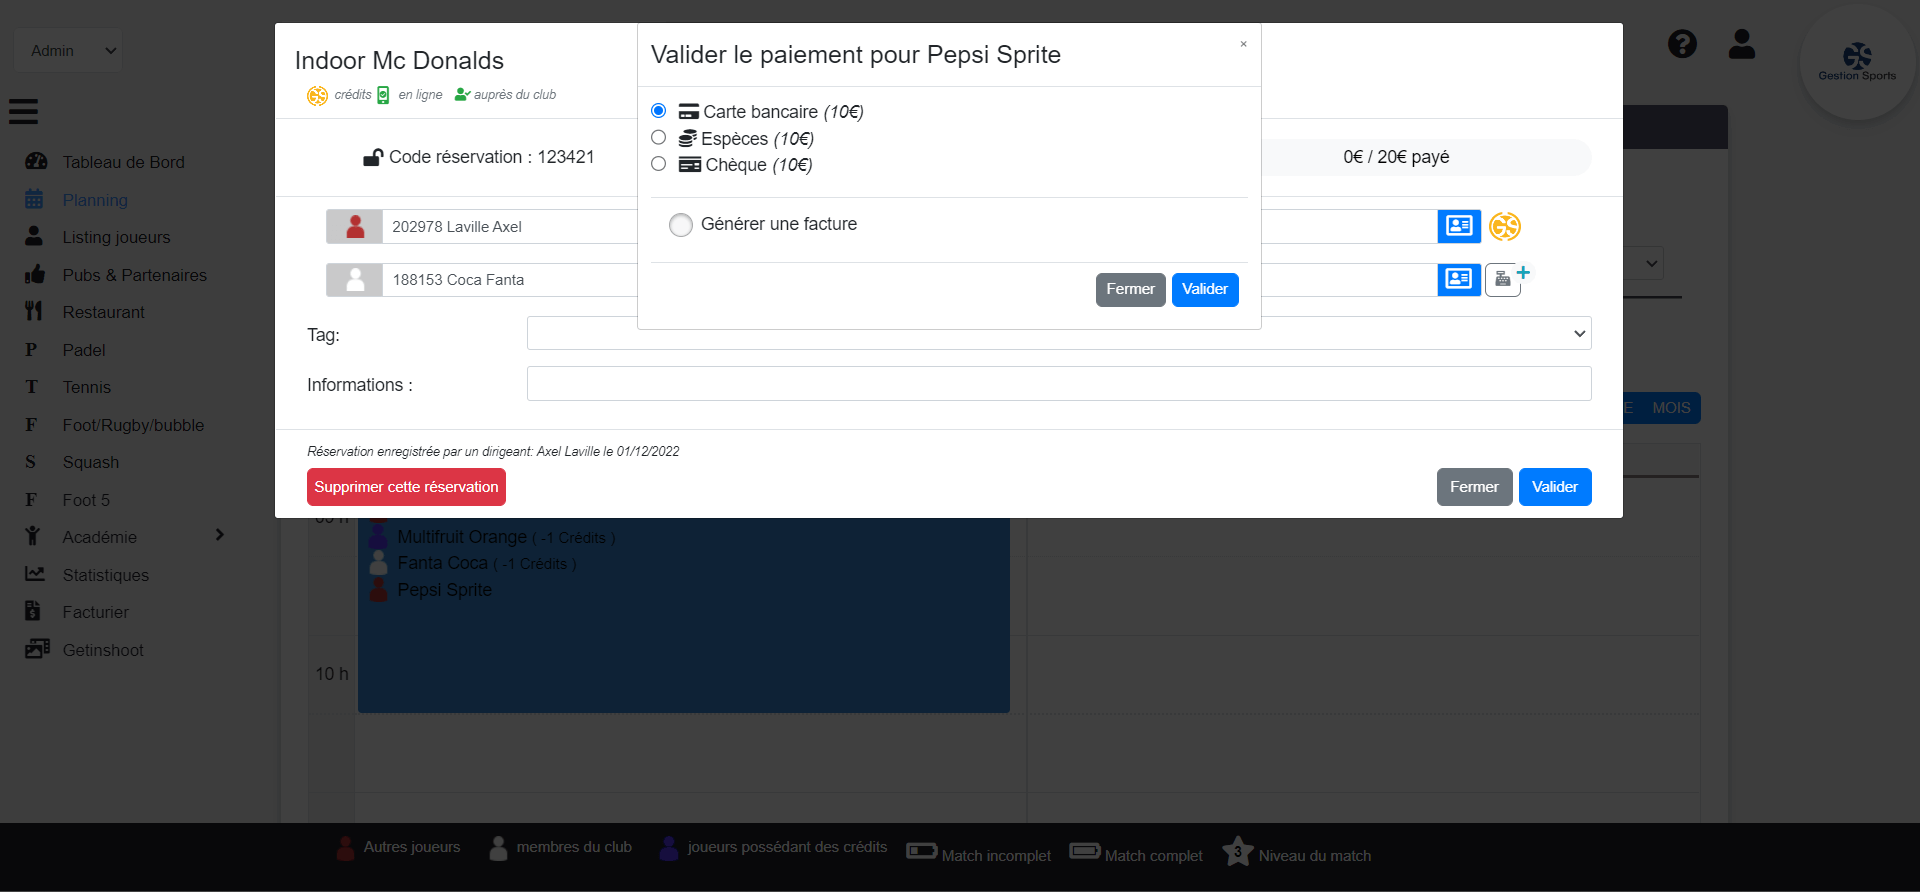Open profile card for Laville Axel

coord(1459,226)
